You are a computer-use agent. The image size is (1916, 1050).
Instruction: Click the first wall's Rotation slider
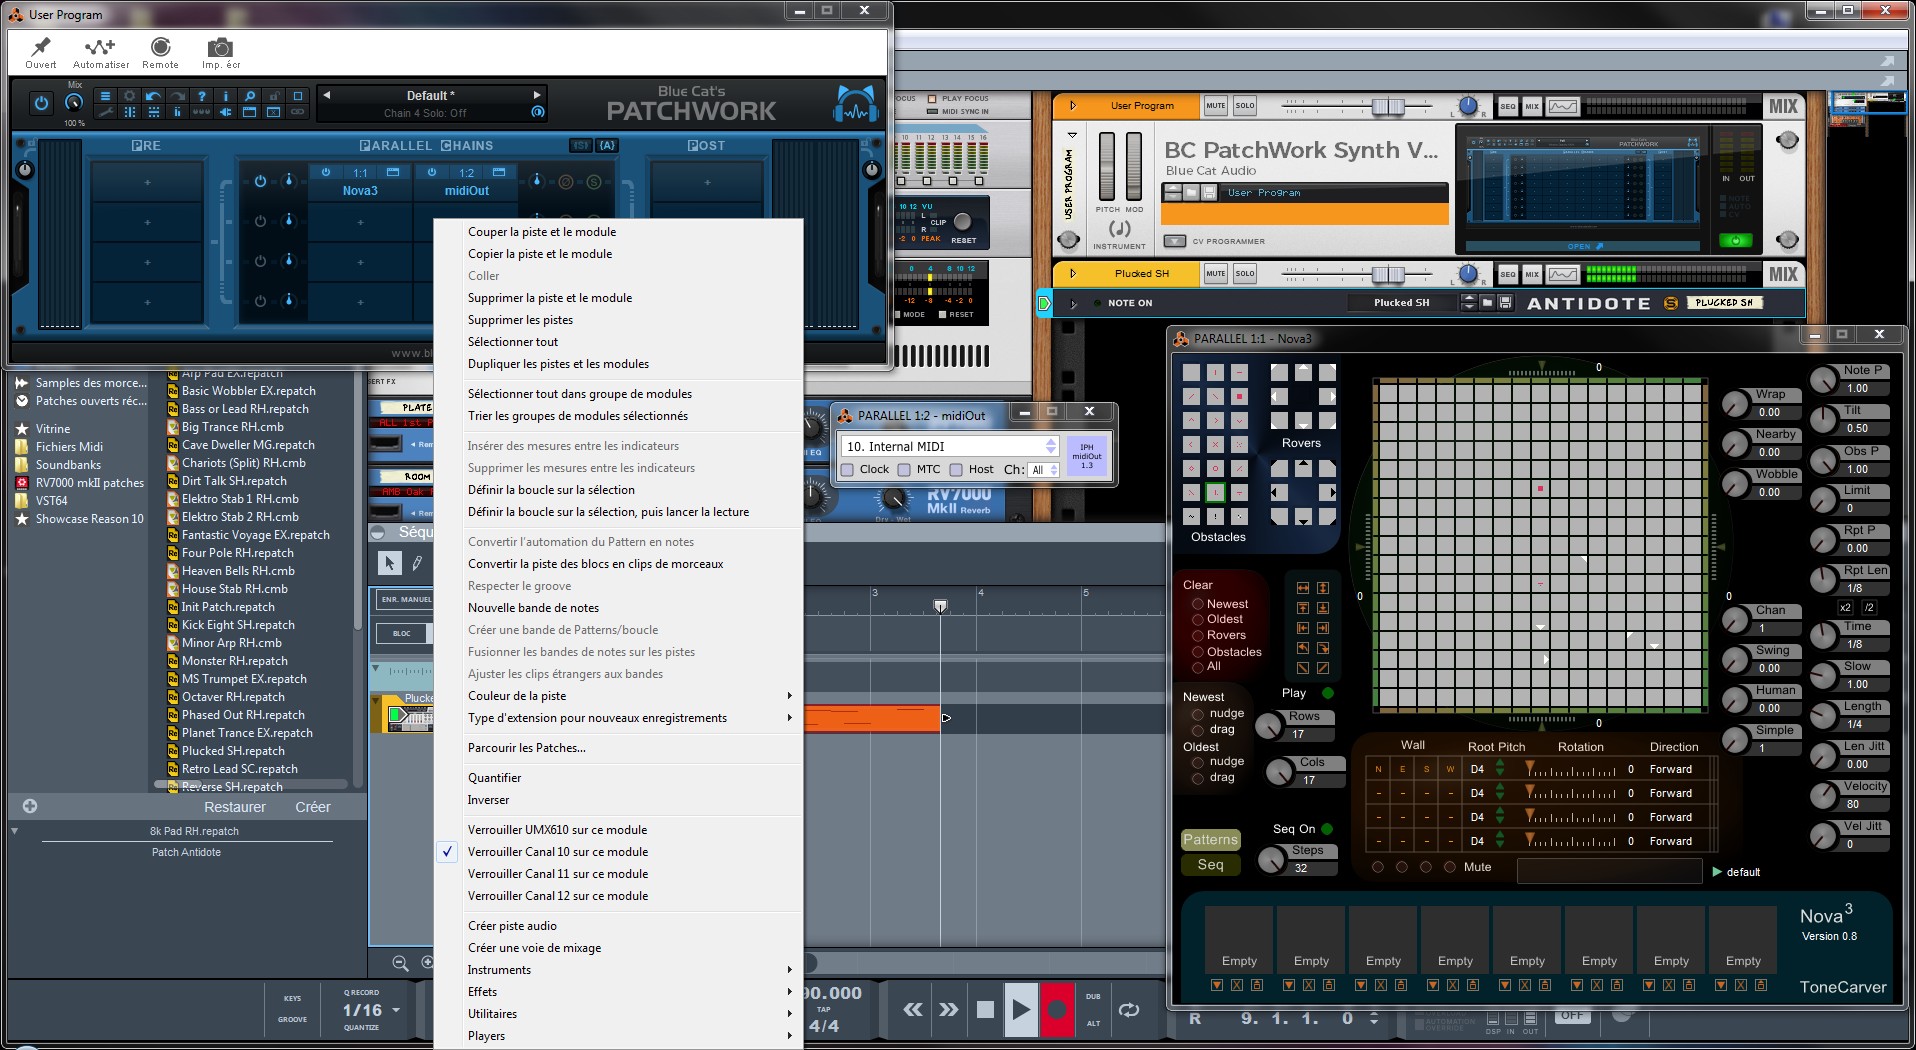(x=1571, y=769)
